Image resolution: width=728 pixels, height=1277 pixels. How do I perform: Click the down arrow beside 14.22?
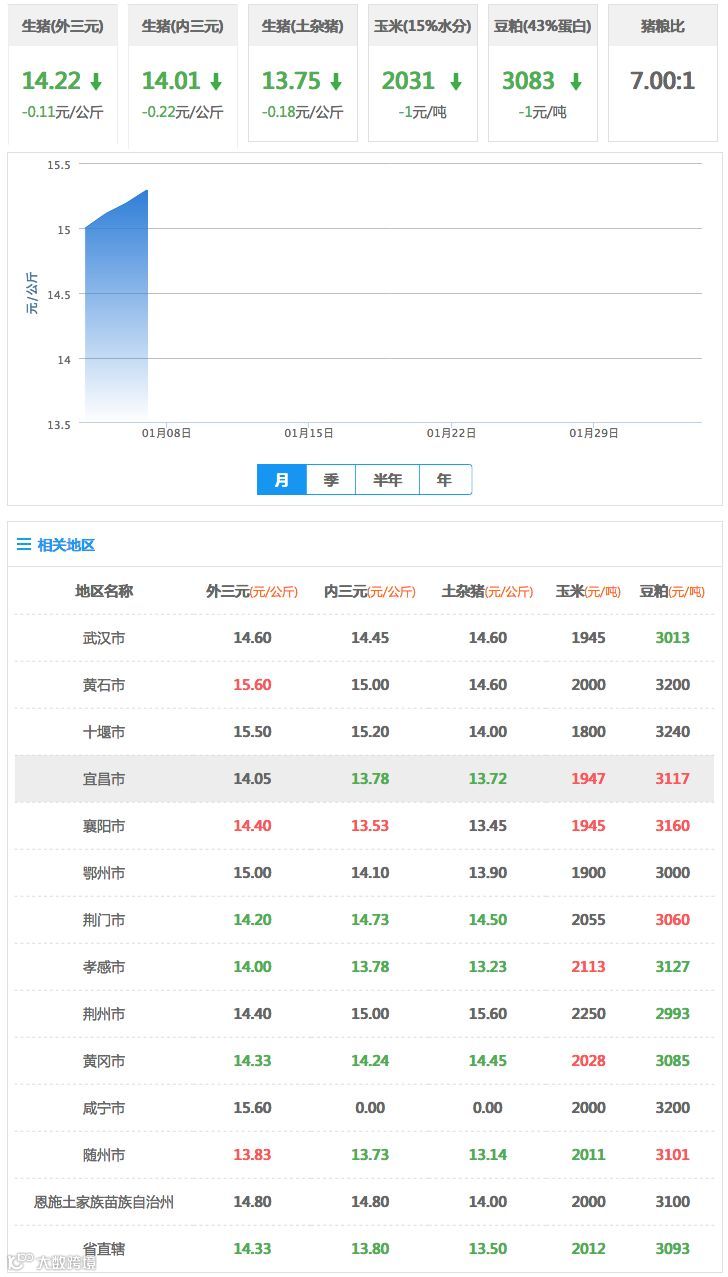96,81
